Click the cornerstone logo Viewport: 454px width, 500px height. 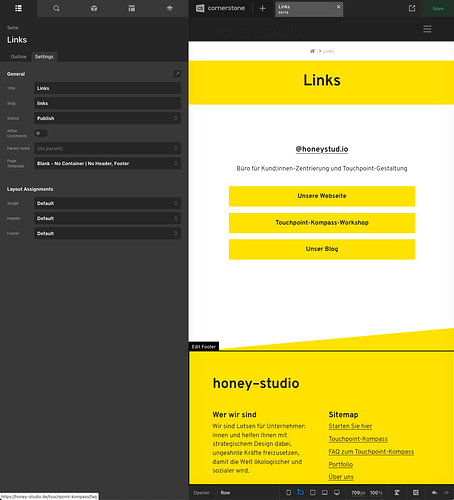tap(220, 8)
